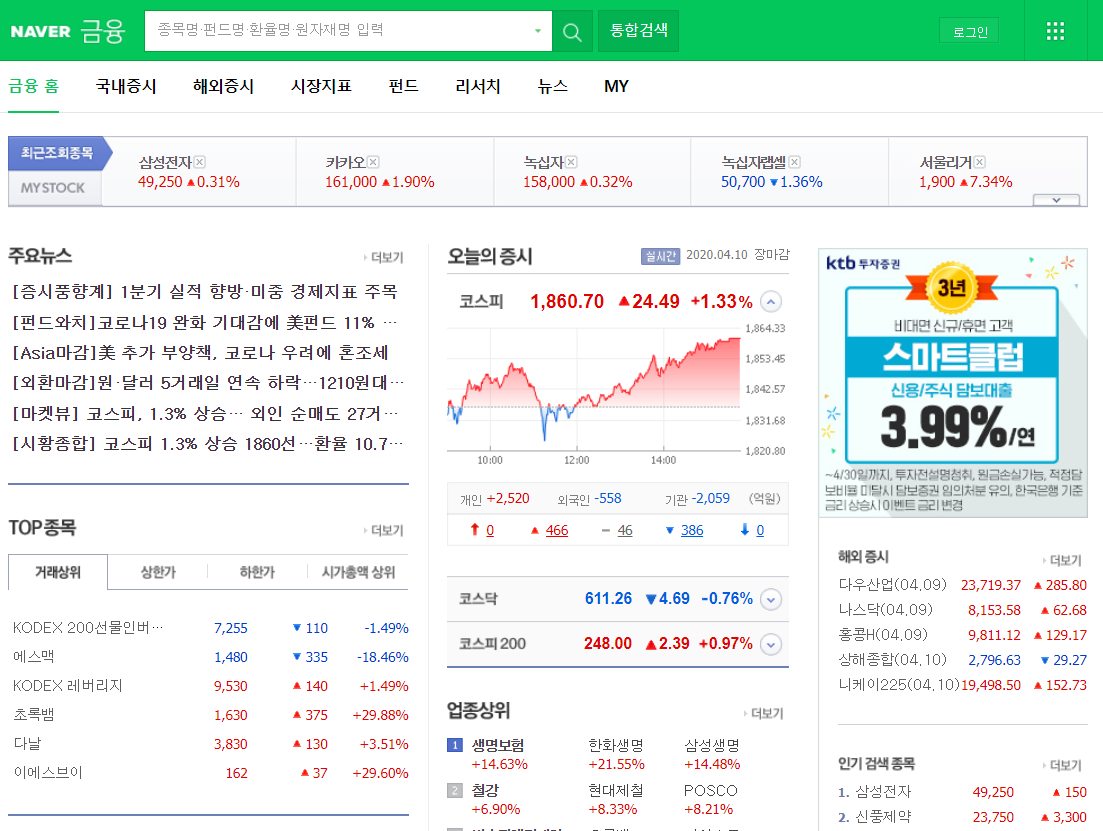Open the MY menu
Image resolution: width=1103 pixels, height=831 pixels.
click(616, 87)
